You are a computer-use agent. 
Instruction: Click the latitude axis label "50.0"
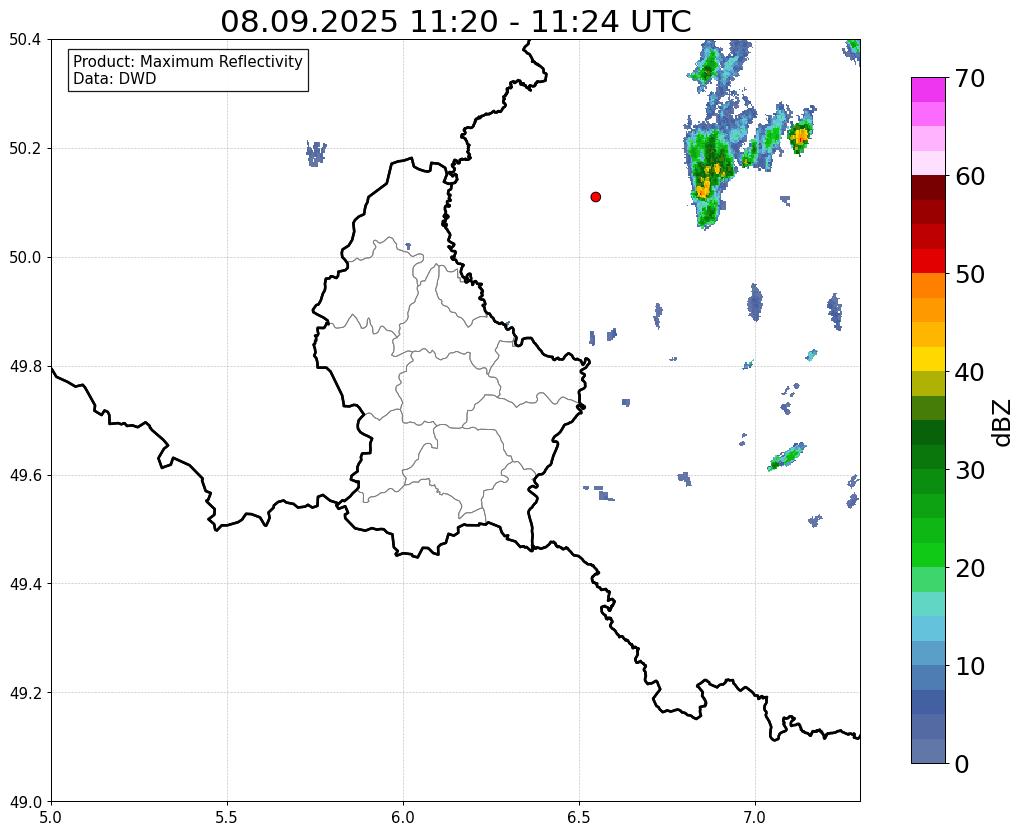(x=25, y=257)
